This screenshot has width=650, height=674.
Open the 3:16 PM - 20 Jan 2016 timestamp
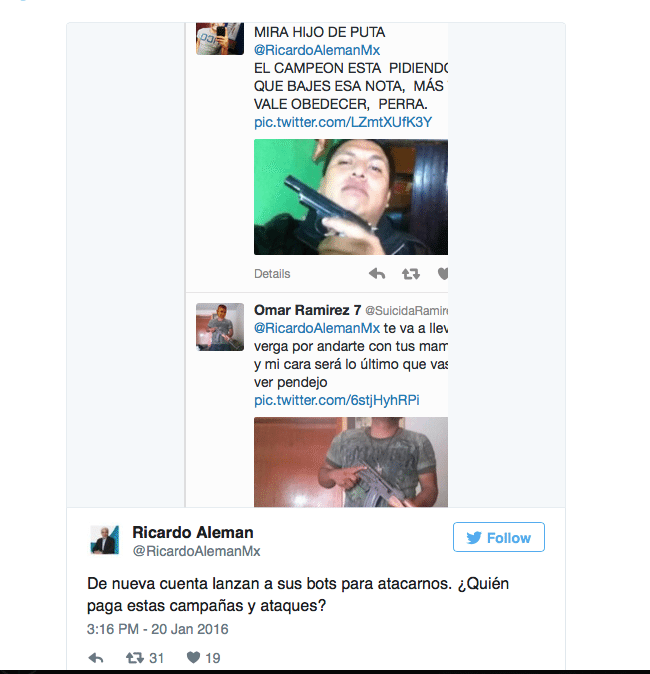coord(158,629)
